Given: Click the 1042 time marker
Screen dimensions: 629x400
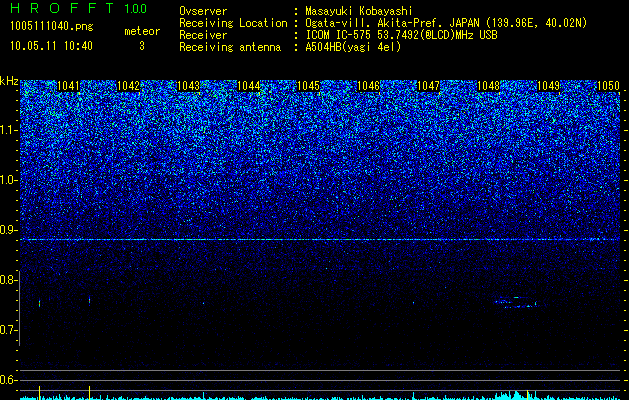Looking at the screenshot, I should [128, 86].
